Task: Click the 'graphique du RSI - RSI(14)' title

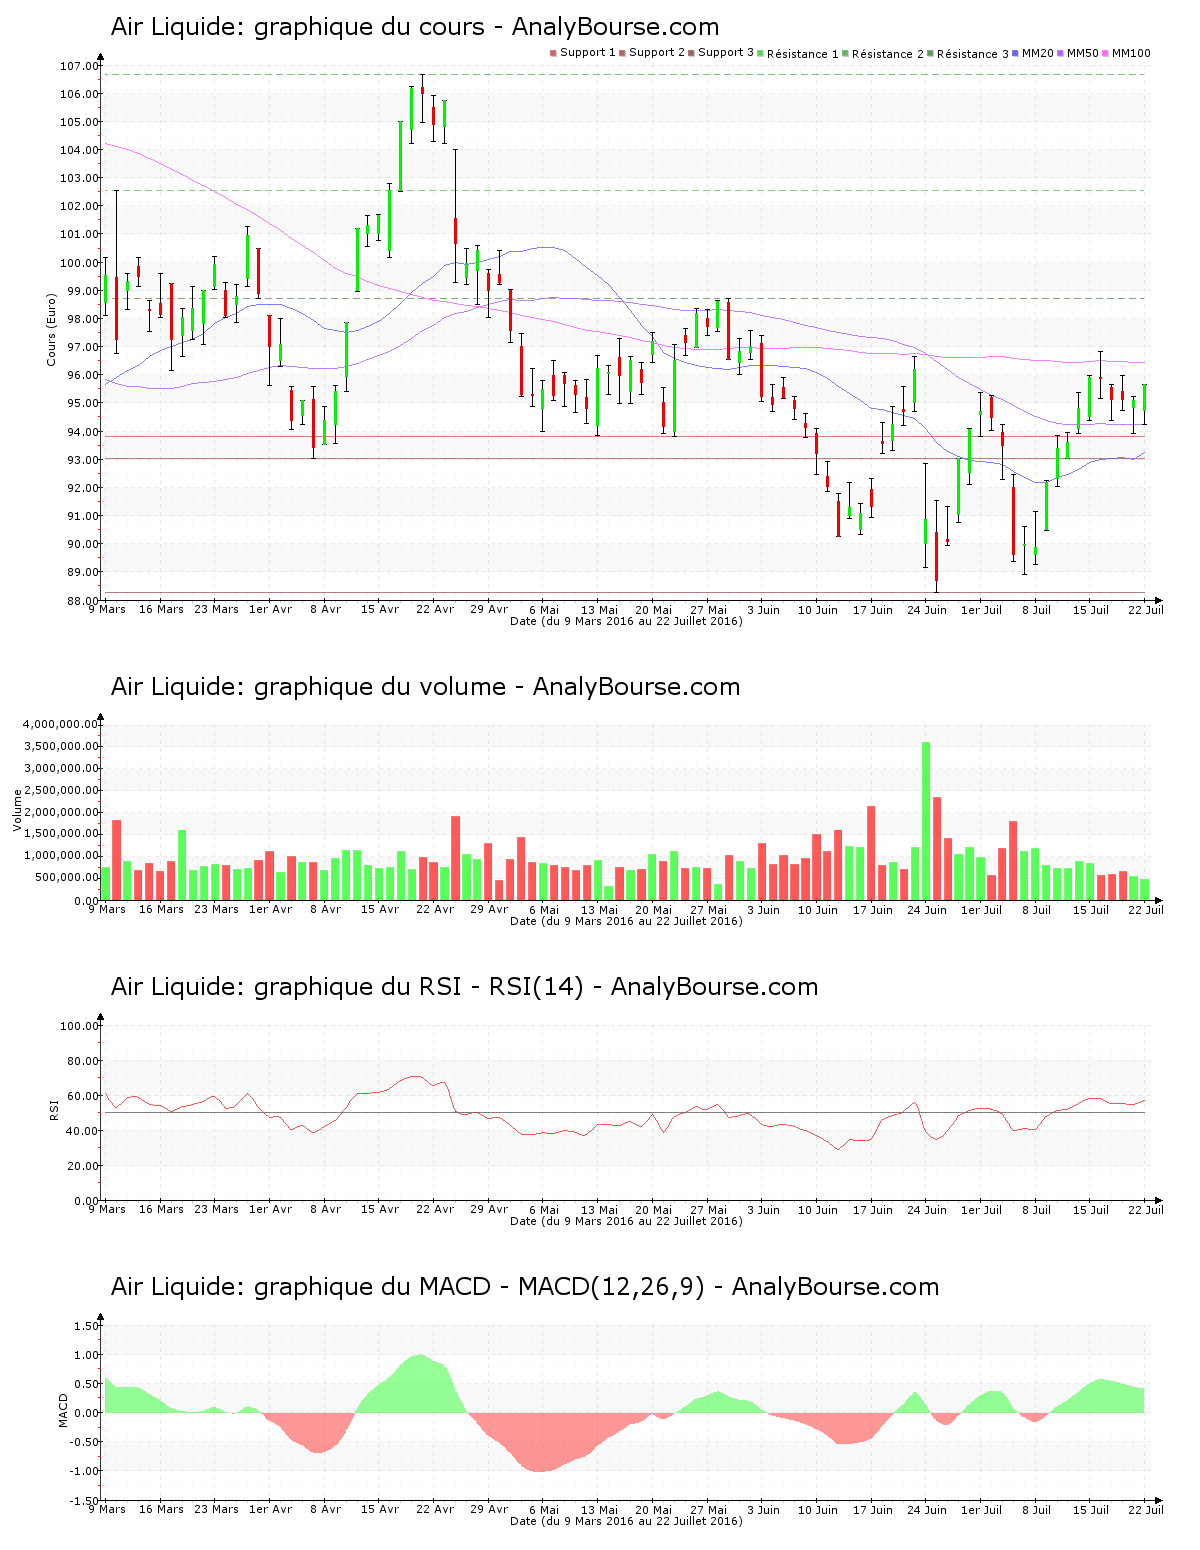Action: click(x=464, y=987)
